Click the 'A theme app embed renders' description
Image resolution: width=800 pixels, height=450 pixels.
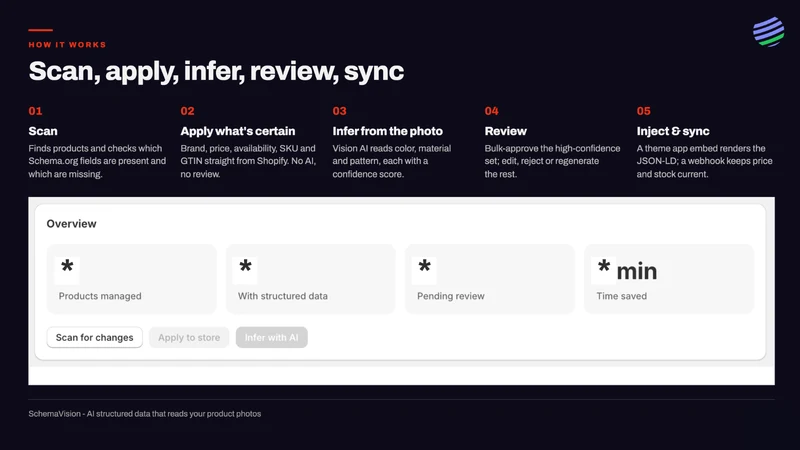click(705, 161)
